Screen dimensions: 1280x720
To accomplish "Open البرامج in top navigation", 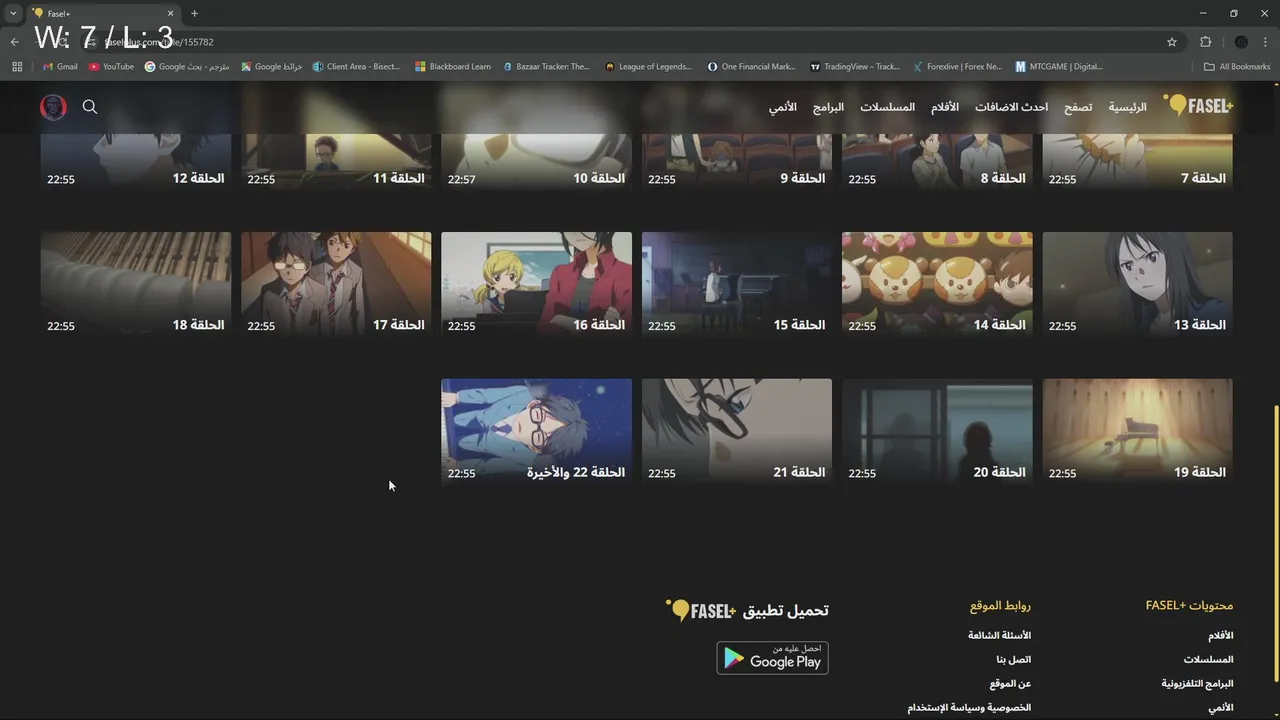I will point(828,107).
